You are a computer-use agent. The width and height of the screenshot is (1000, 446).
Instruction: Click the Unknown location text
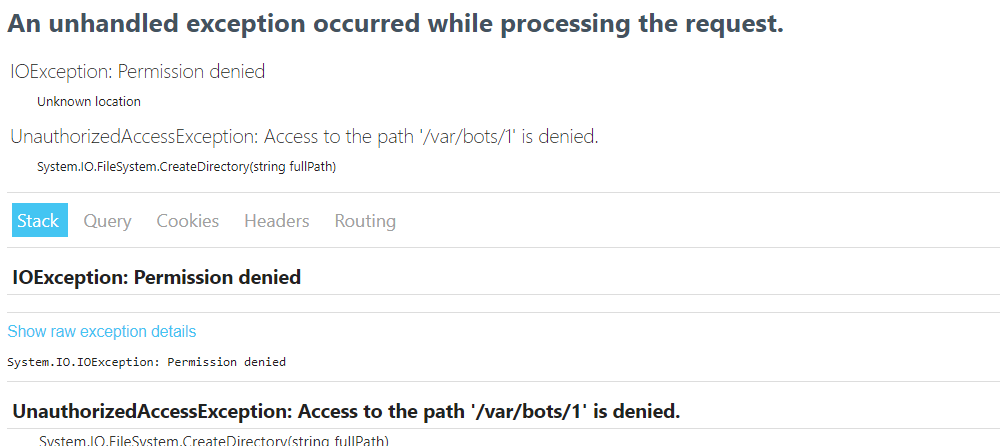click(x=89, y=101)
